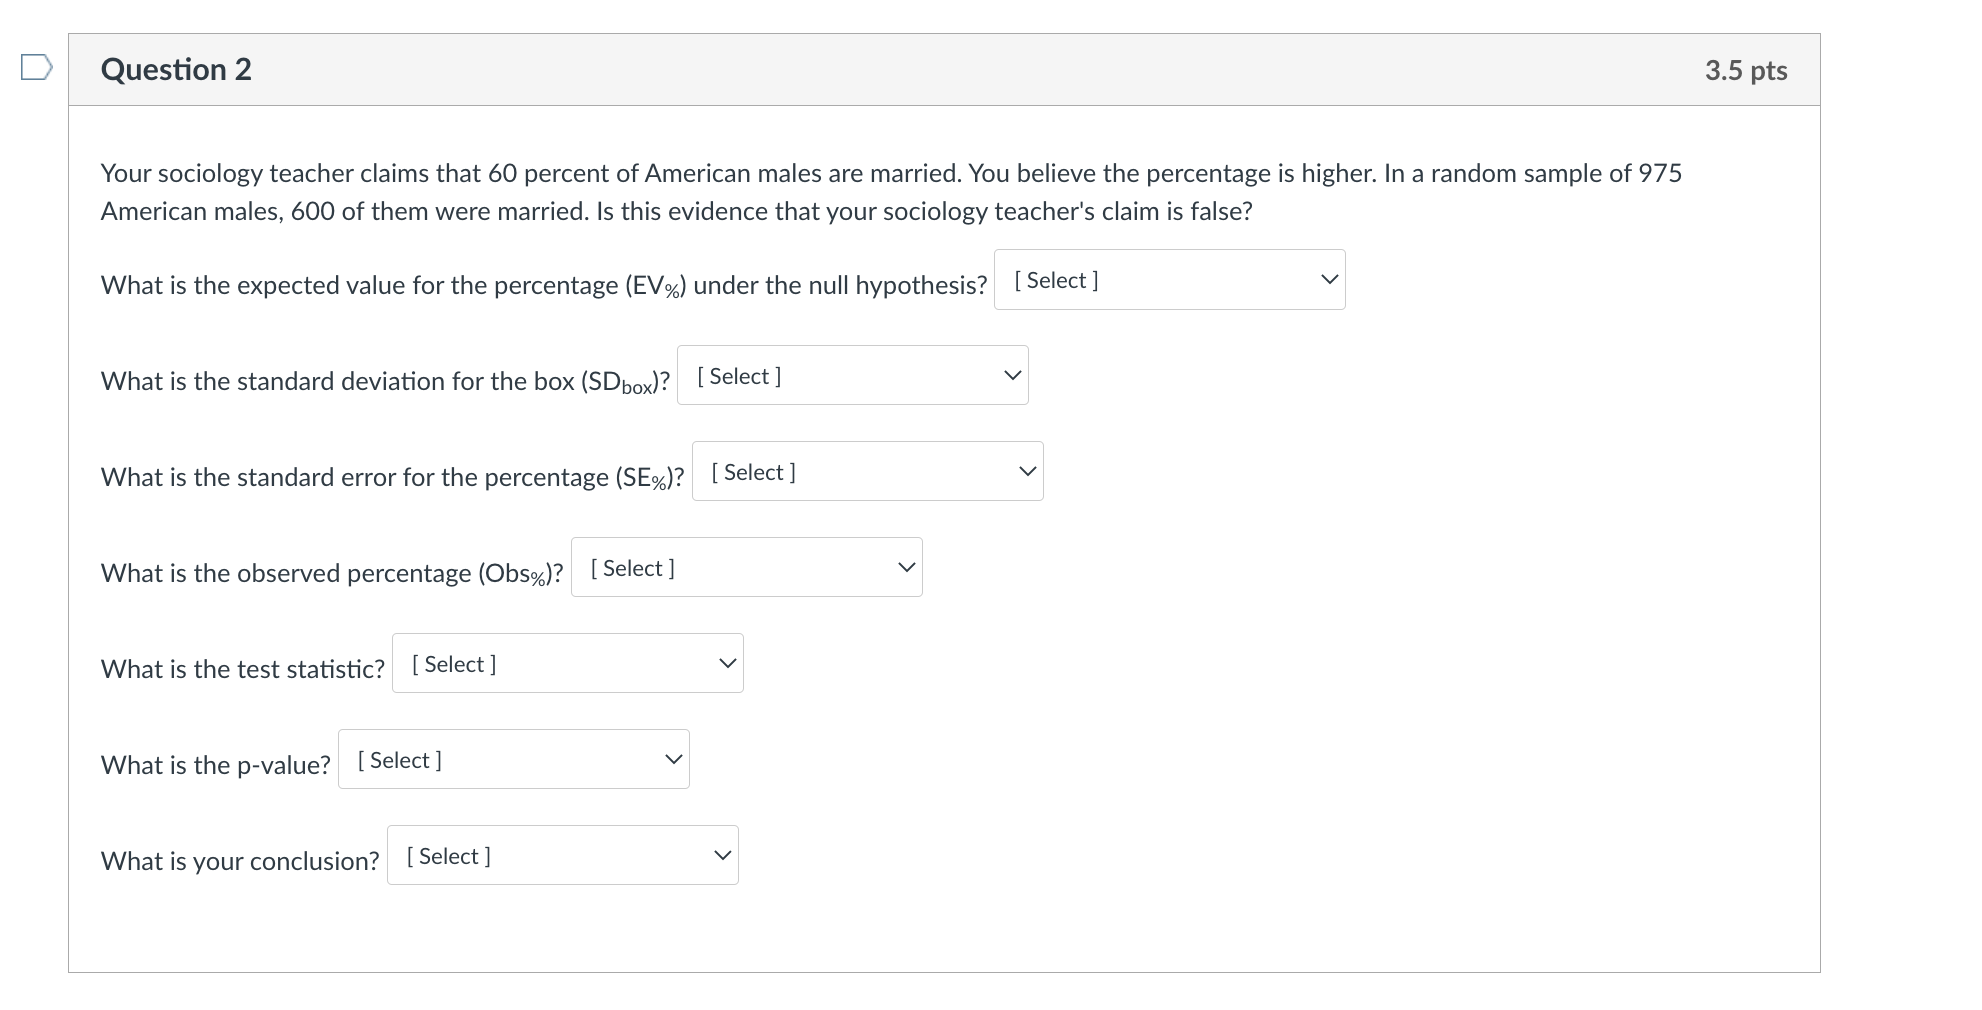
Task: Click the "What is the observed percentage" label
Action: (x=331, y=574)
